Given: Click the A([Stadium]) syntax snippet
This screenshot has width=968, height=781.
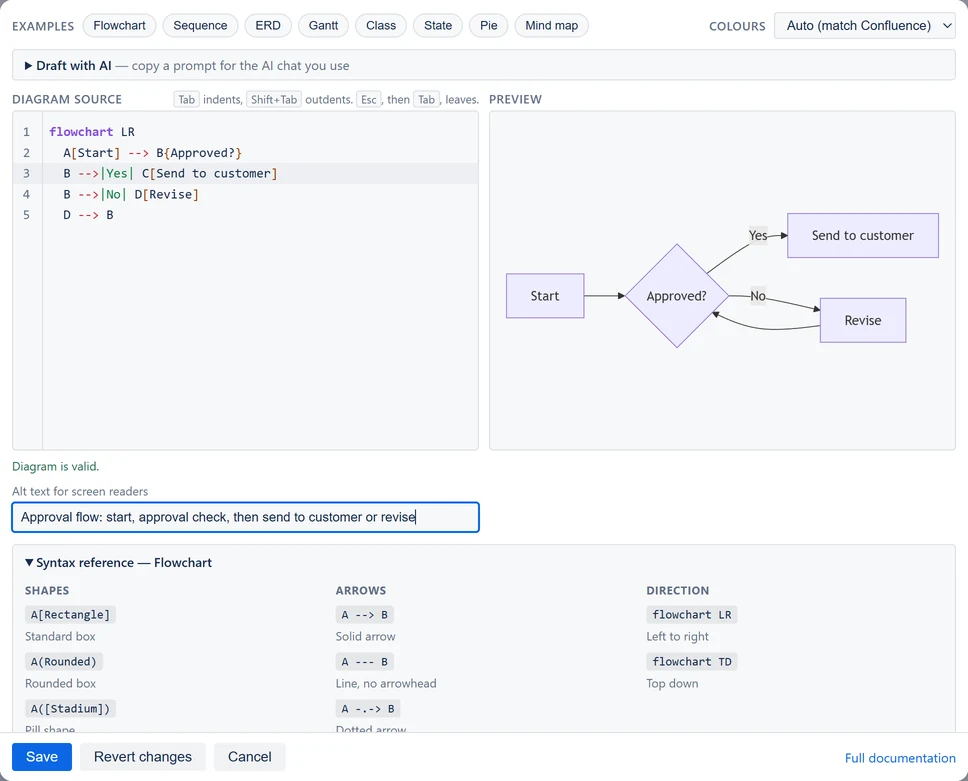Looking at the screenshot, I should coord(70,709).
